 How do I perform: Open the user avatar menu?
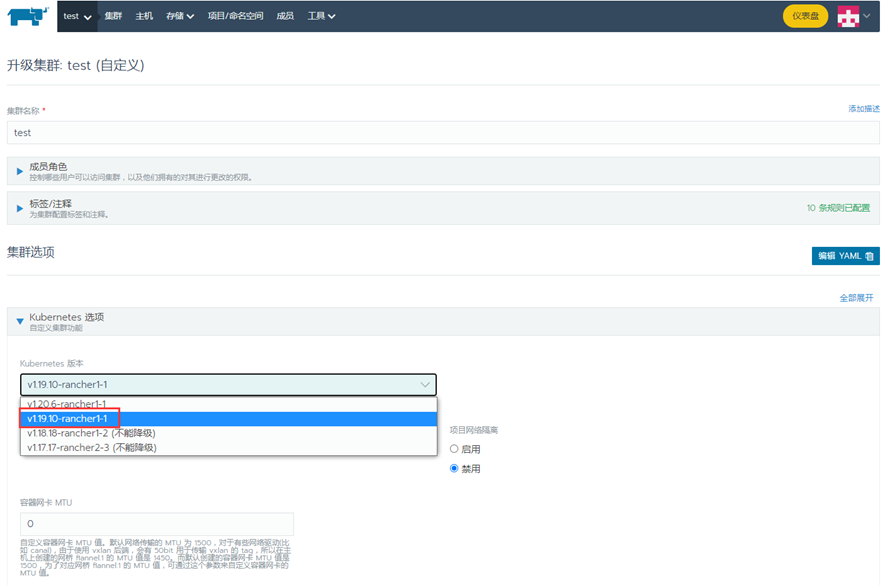848,16
